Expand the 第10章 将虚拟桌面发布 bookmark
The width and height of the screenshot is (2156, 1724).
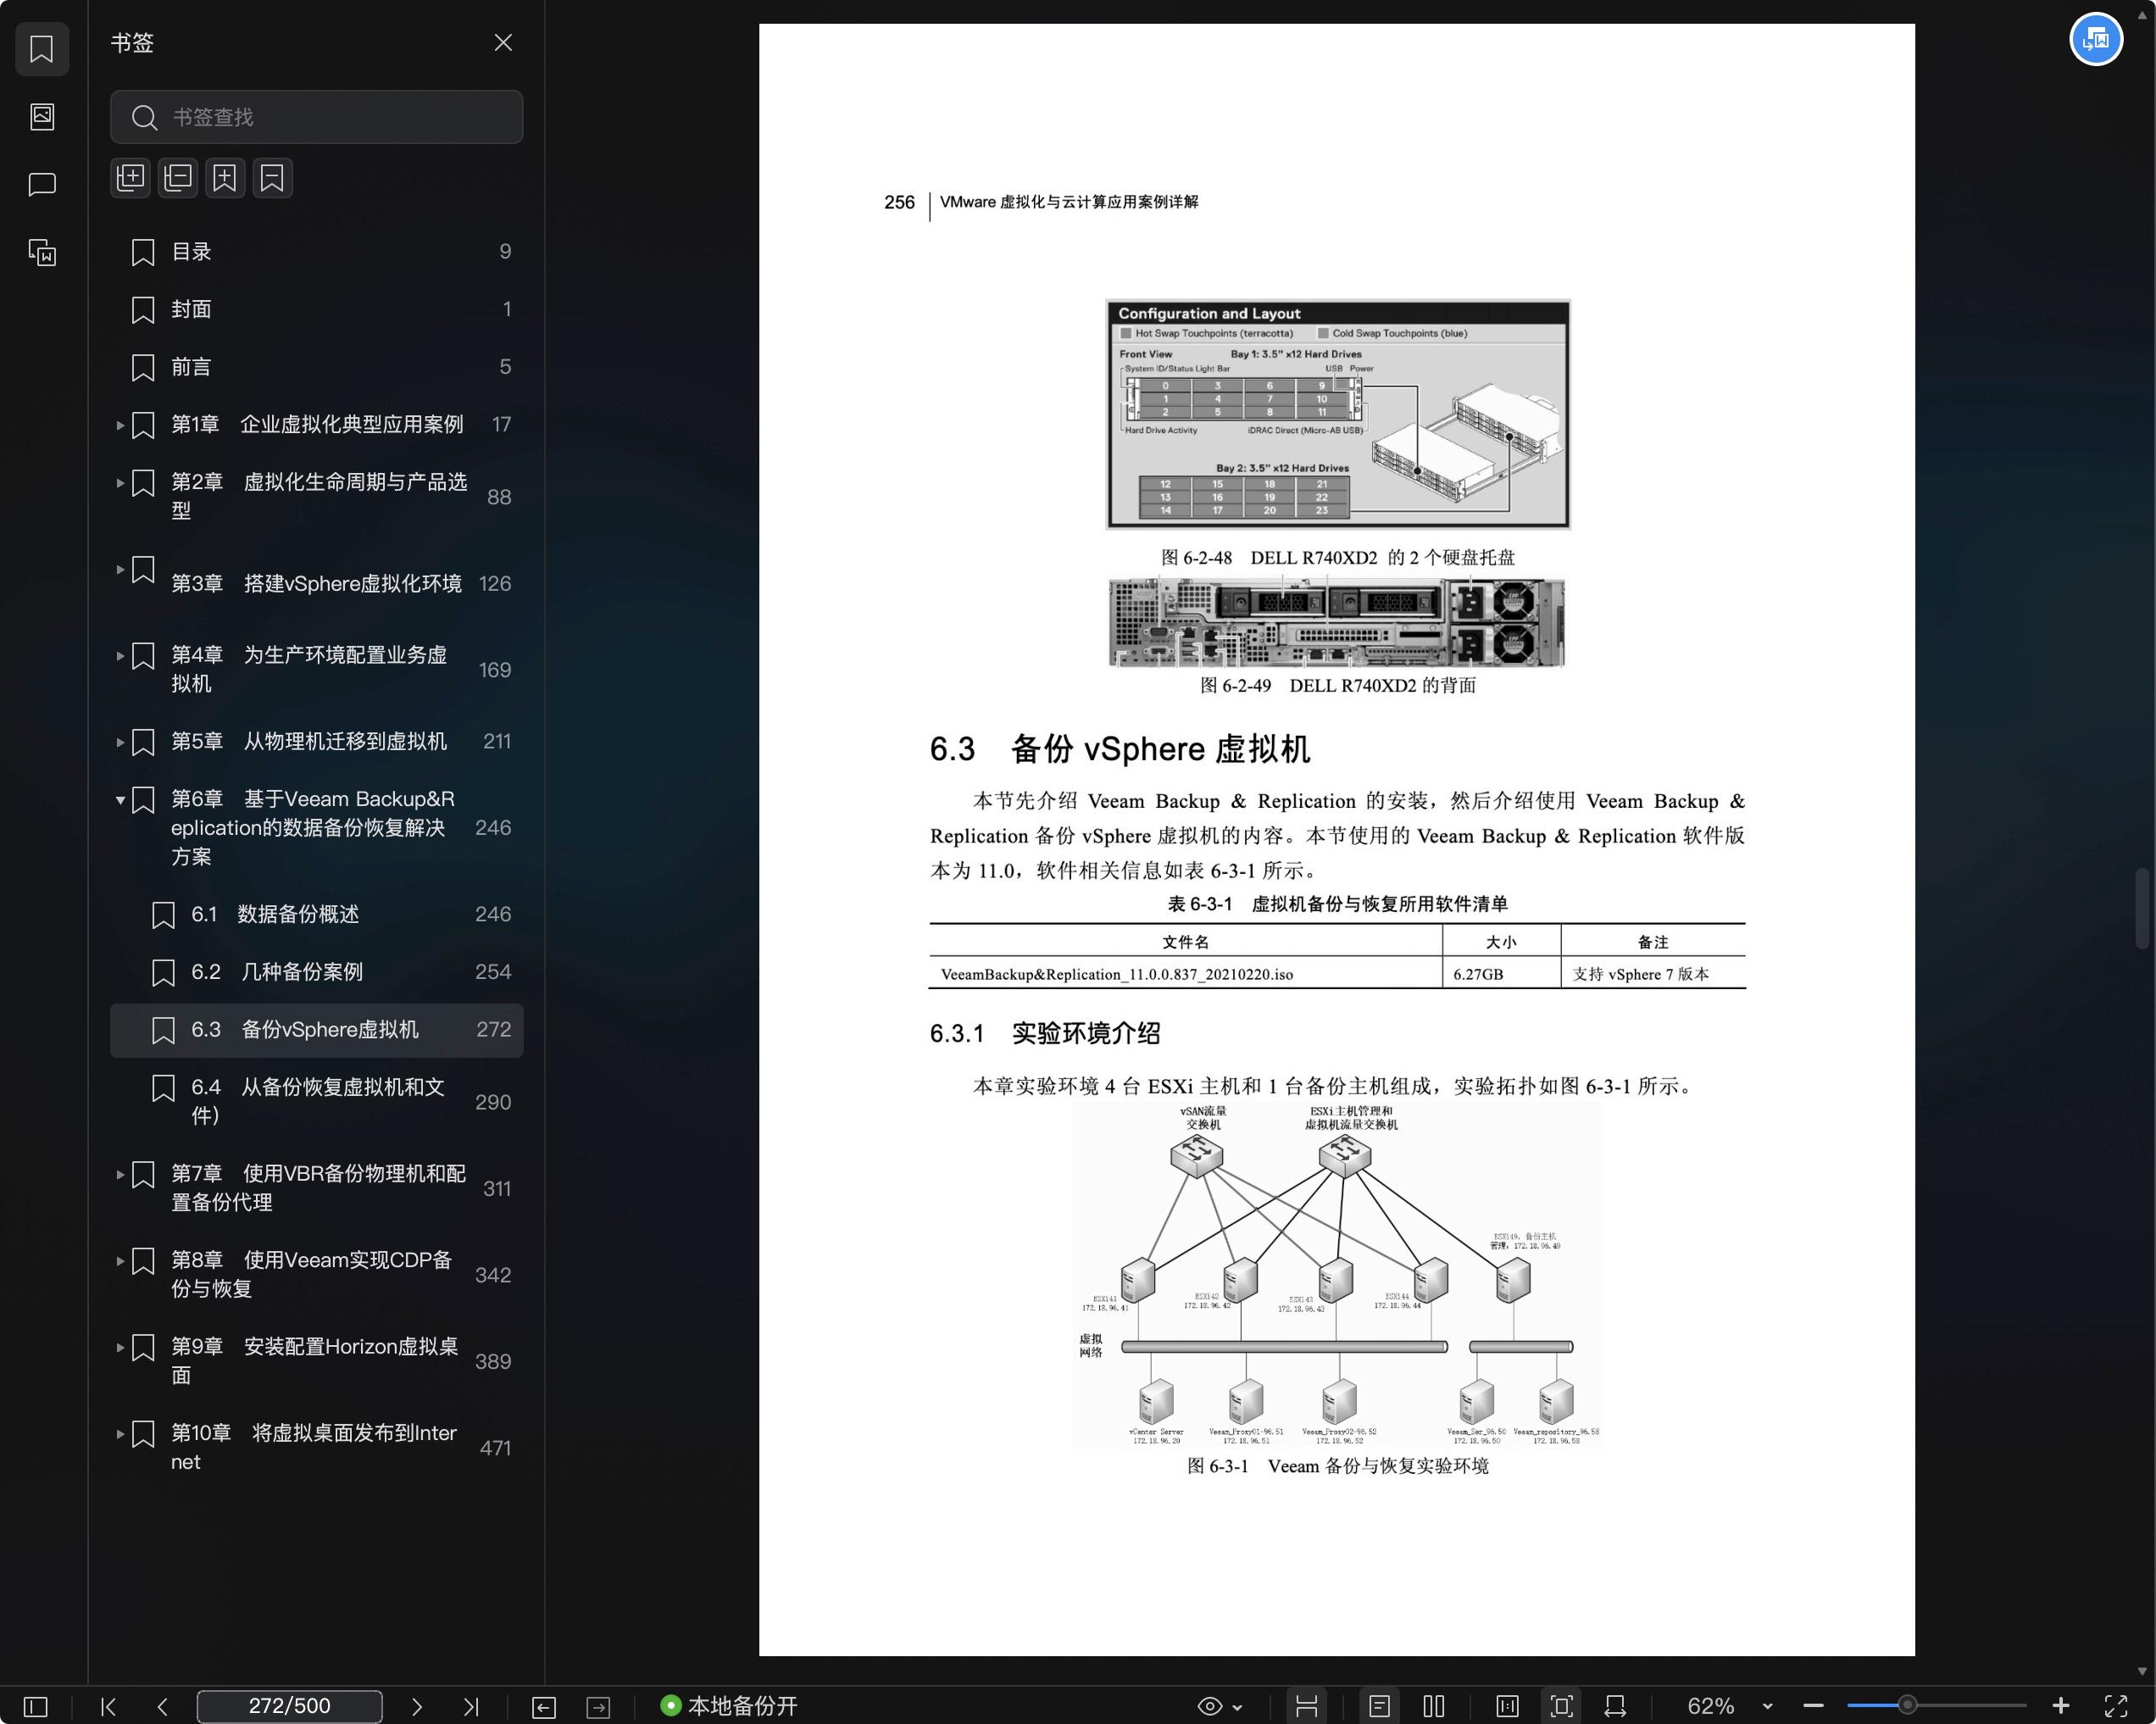tap(120, 1434)
